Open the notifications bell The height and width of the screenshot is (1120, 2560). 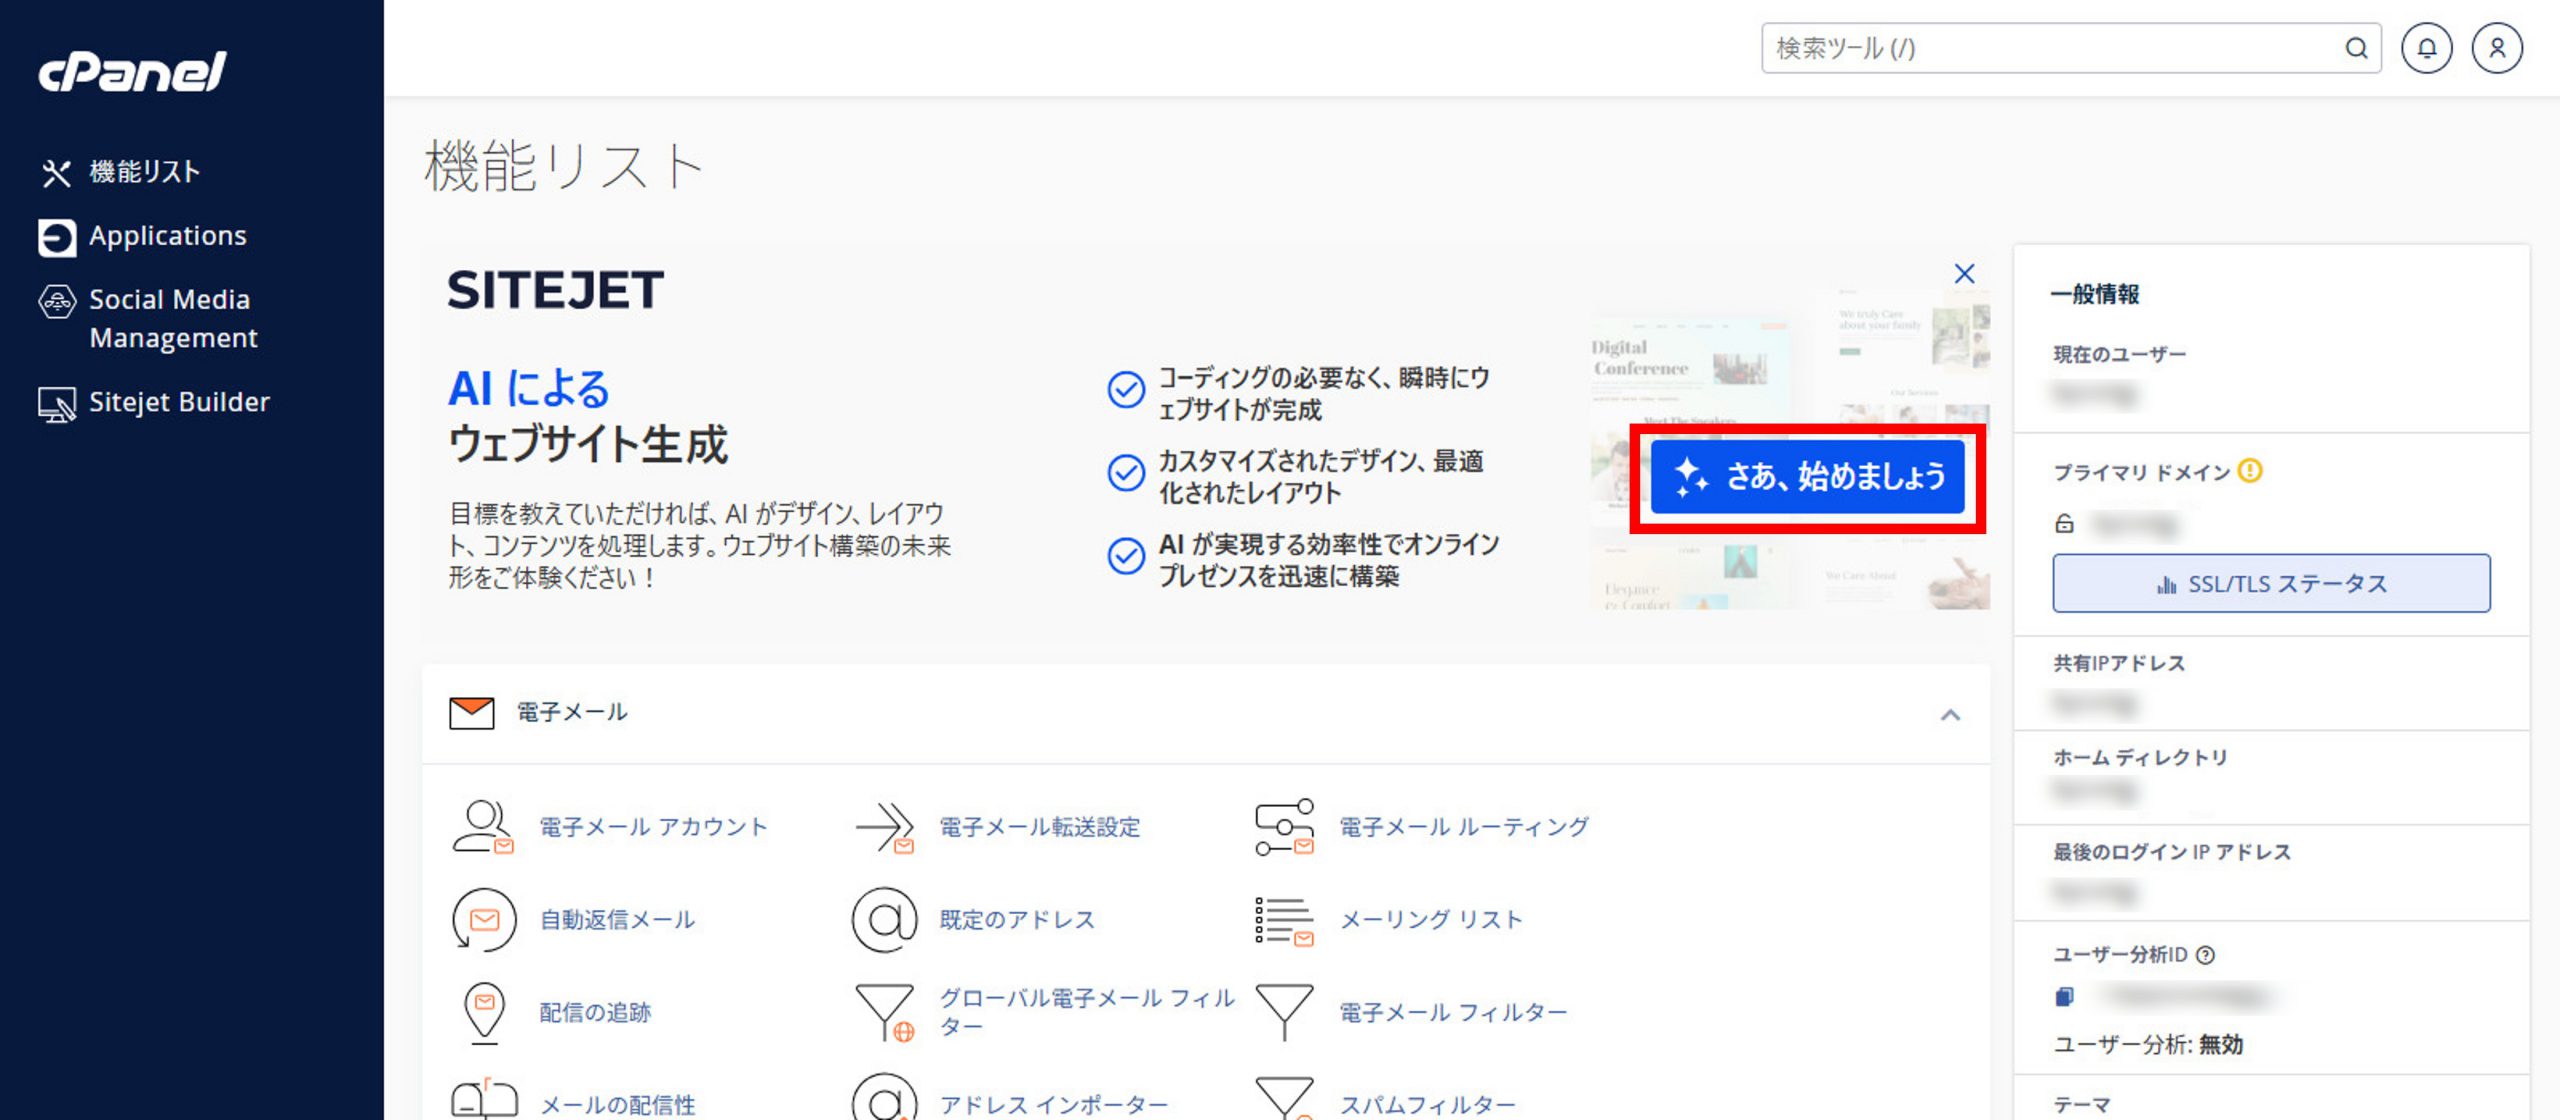coord(2428,47)
